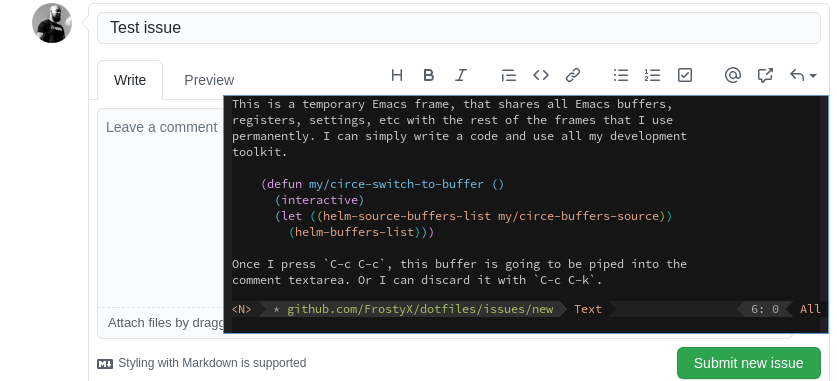Click the Submit new issue button
Viewport: 837px width, 381px height.
pyautogui.click(x=748, y=363)
